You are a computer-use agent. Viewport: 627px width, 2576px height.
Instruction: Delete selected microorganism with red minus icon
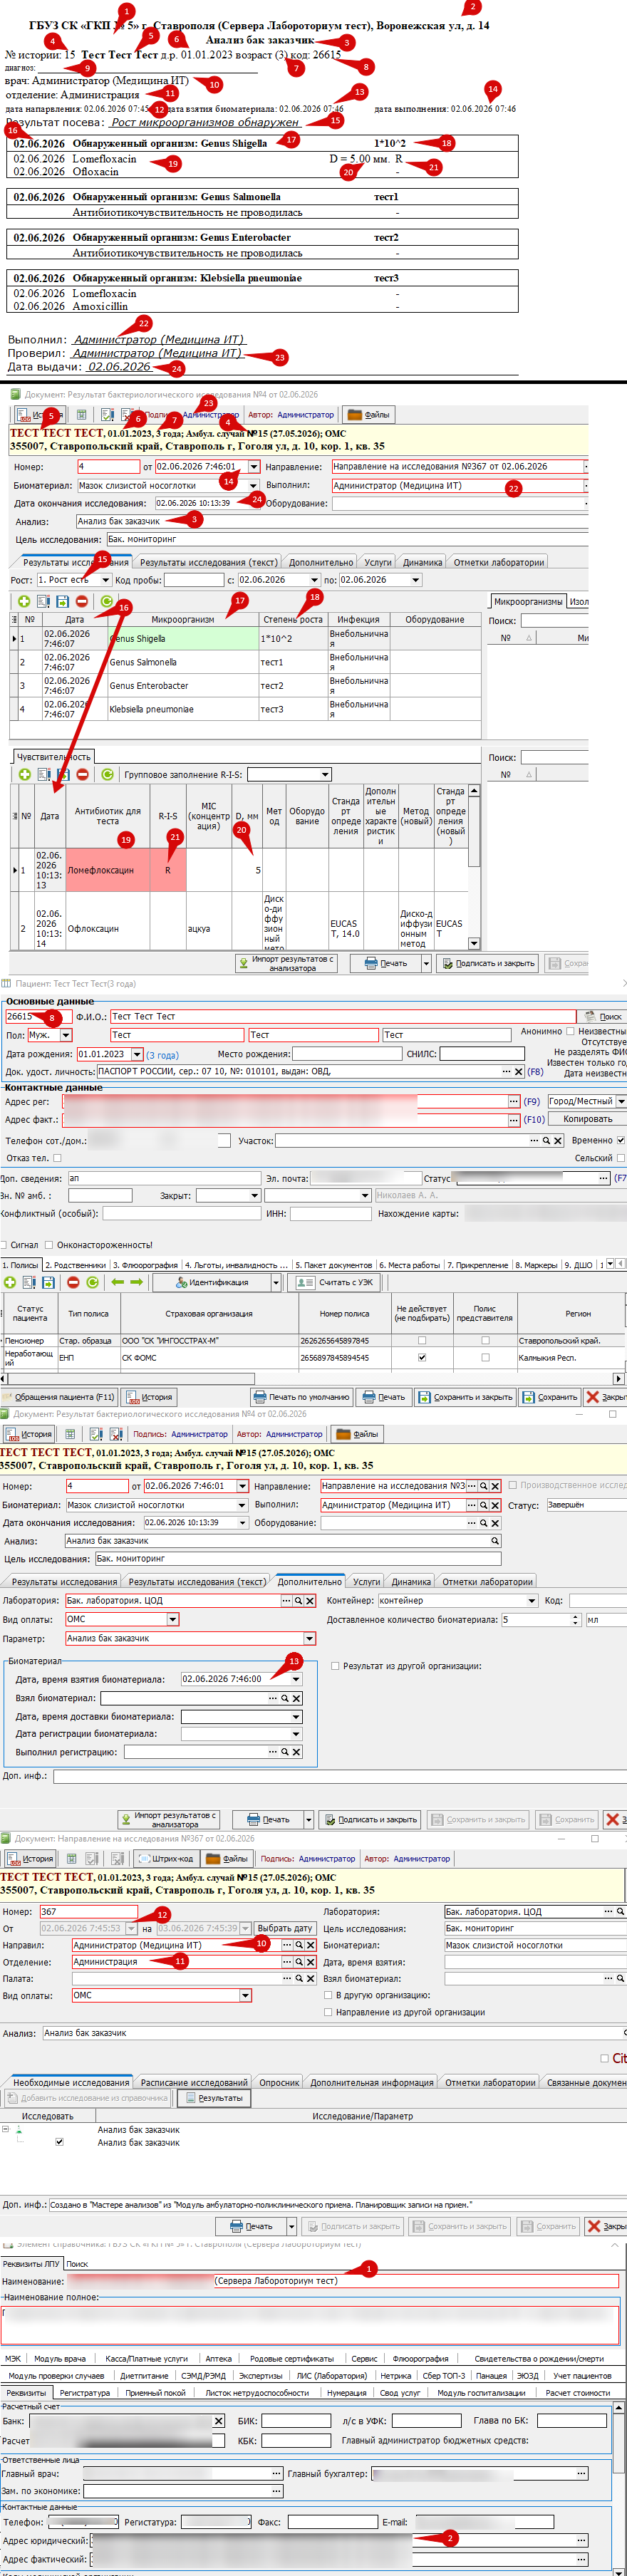82,601
